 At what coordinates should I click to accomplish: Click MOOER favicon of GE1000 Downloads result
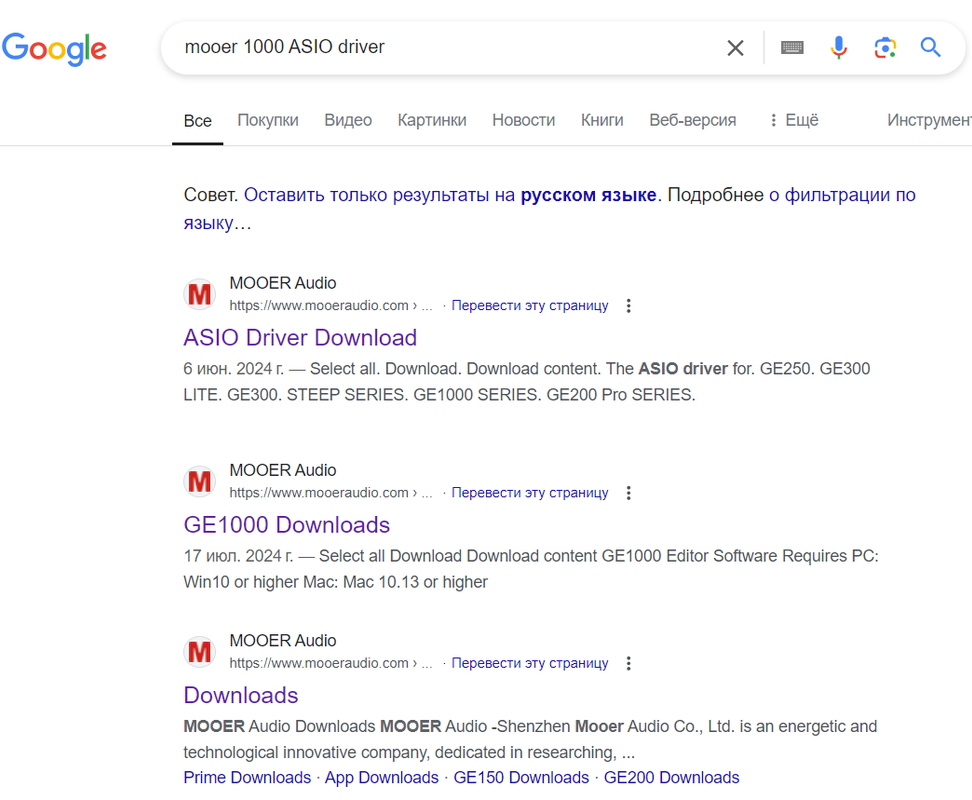pyautogui.click(x=200, y=481)
